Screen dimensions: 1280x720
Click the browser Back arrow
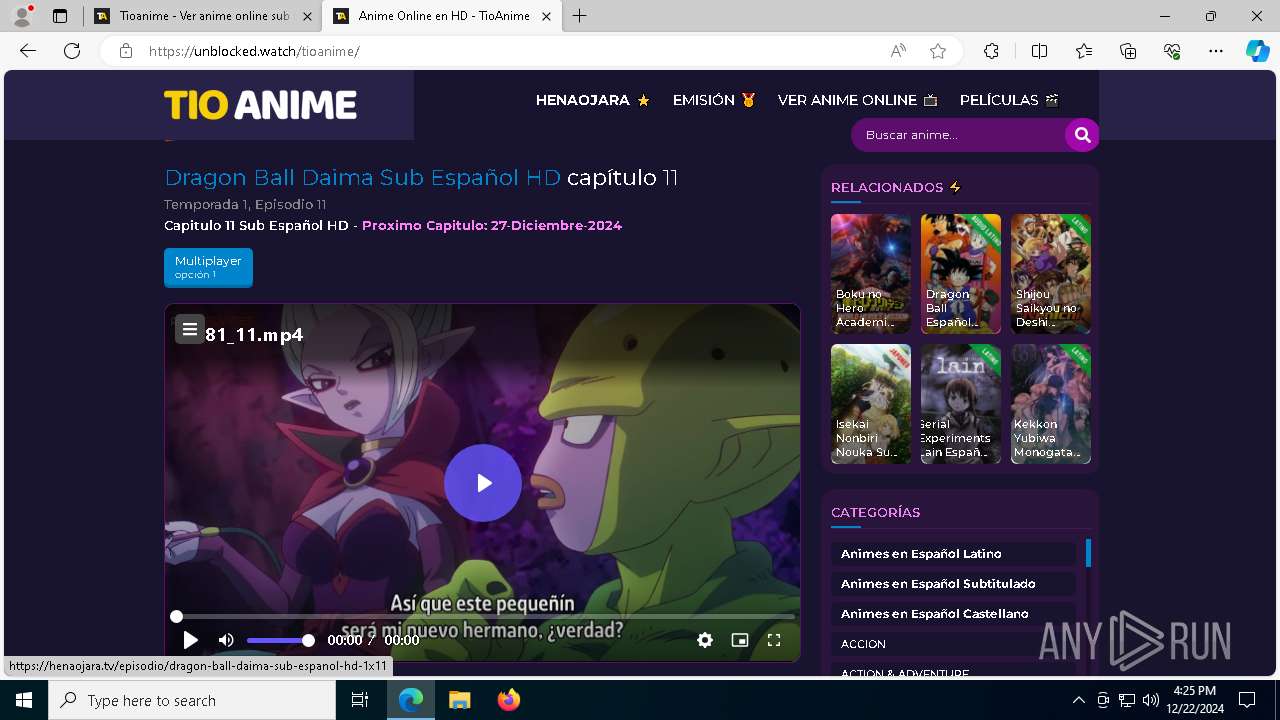pyautogui.click(x=28, y=51)
